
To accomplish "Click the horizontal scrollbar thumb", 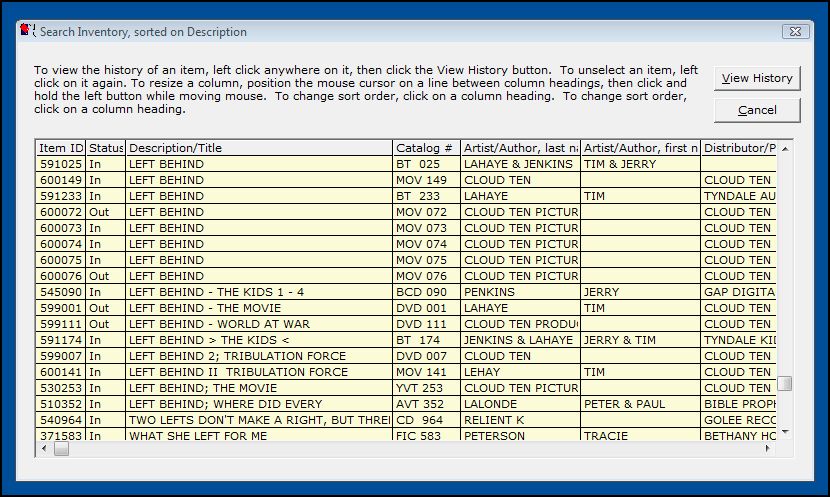I will 61,449.
